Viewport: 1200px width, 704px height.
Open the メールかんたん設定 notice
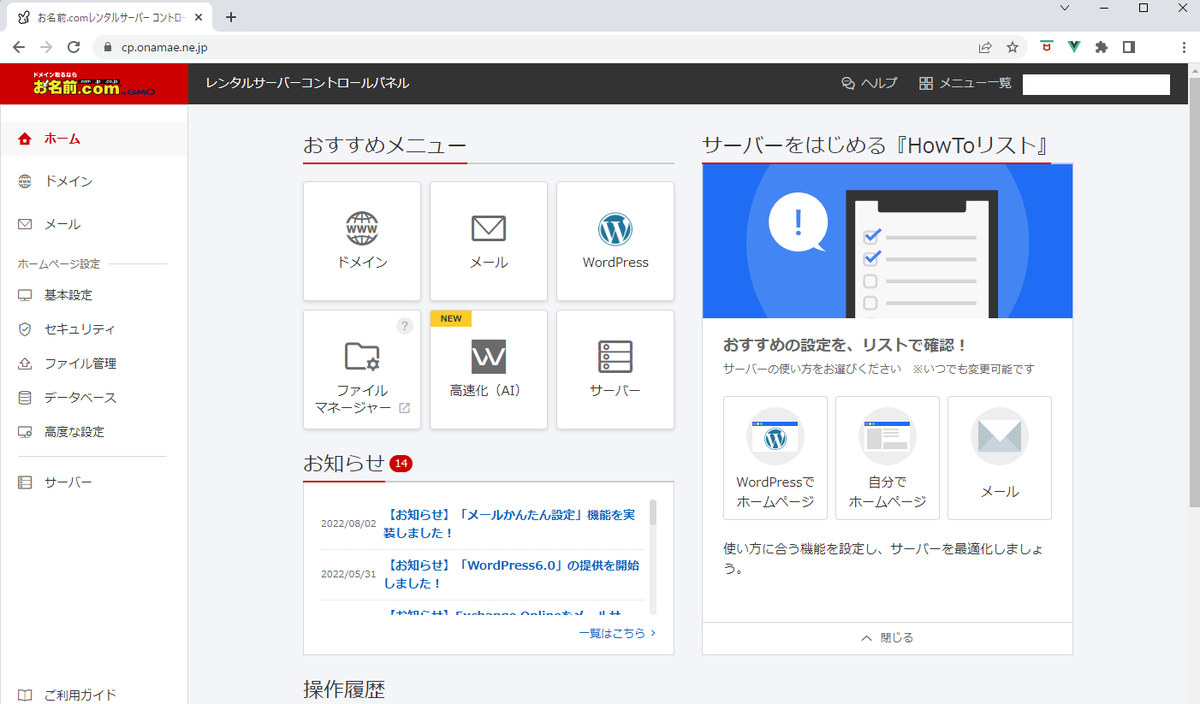[509, 524]
